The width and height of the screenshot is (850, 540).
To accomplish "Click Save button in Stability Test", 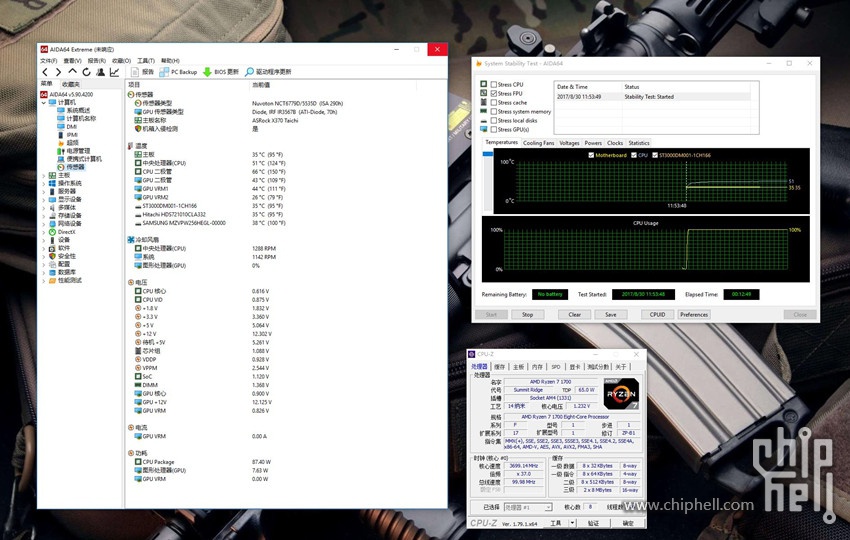I will click(611, 314).
